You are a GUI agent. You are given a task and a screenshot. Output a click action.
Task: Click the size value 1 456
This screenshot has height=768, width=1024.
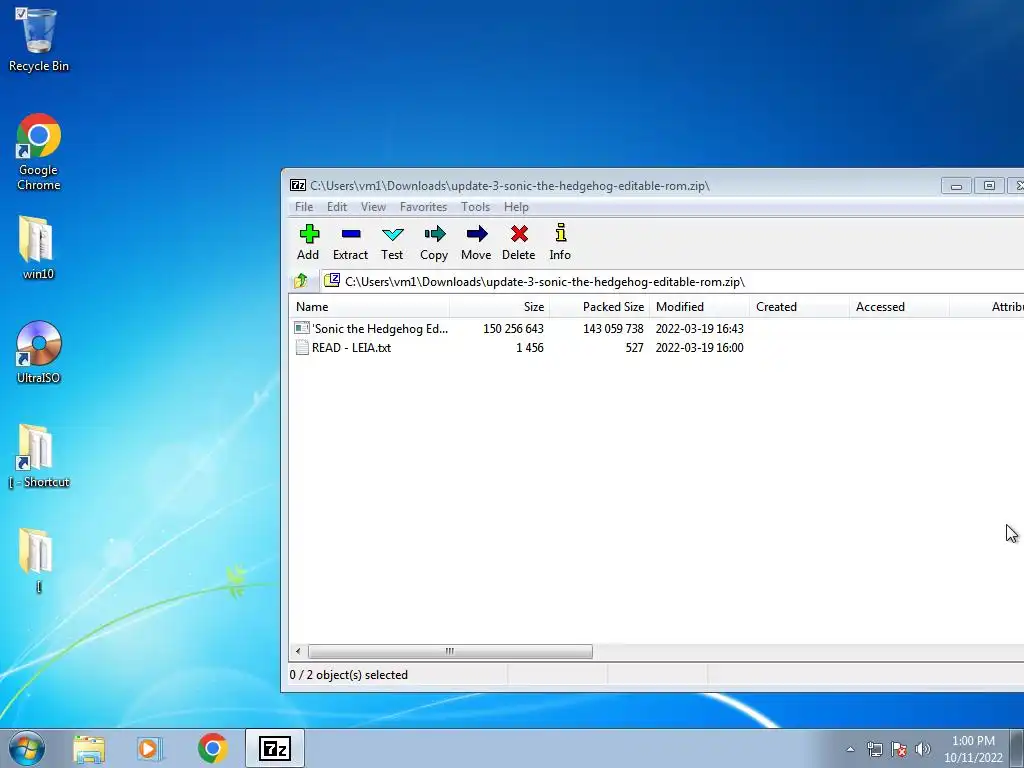coord(530,347)
